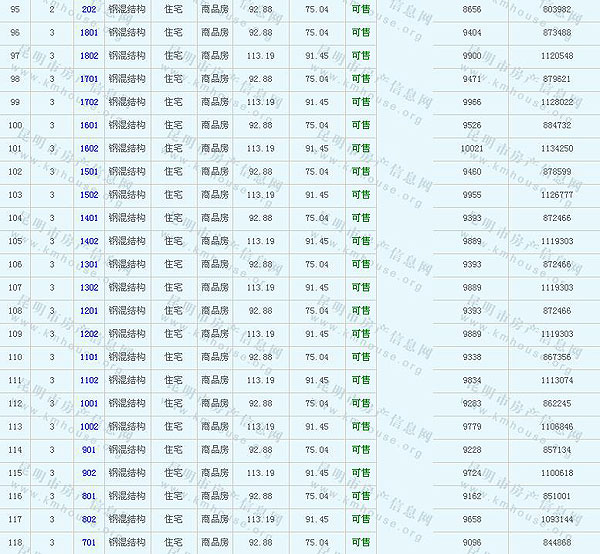The image size is (600, 554).
Task: Click room 1801 link
Action: tap(89, 32)
